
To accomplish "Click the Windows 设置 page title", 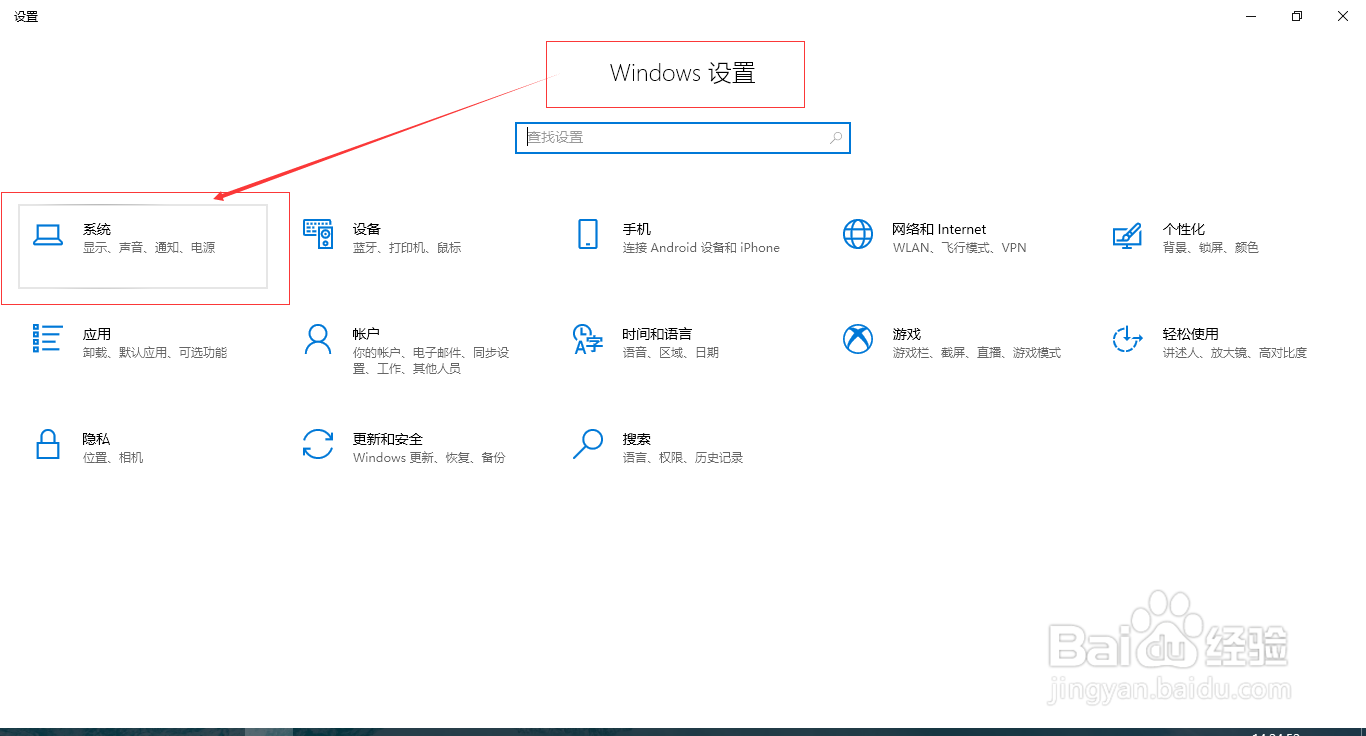I will 683,73.
